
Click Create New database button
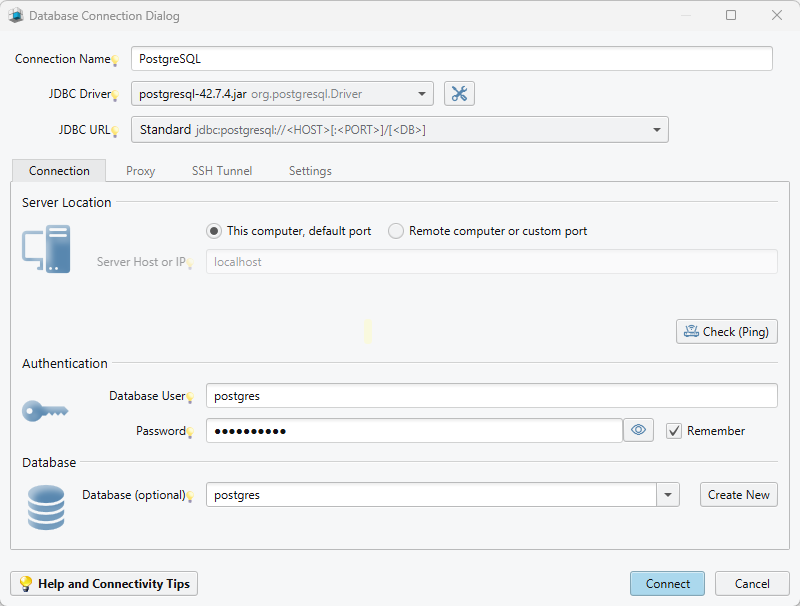pyautogui.click(x=738, y=494)
